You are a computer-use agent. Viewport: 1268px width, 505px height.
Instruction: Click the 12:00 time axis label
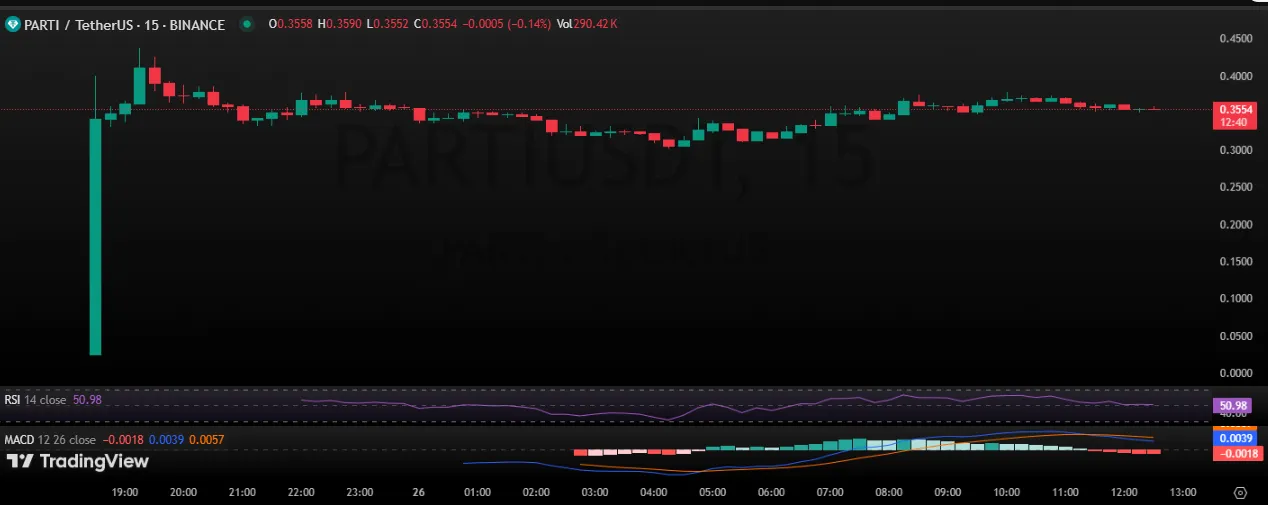1124,493
